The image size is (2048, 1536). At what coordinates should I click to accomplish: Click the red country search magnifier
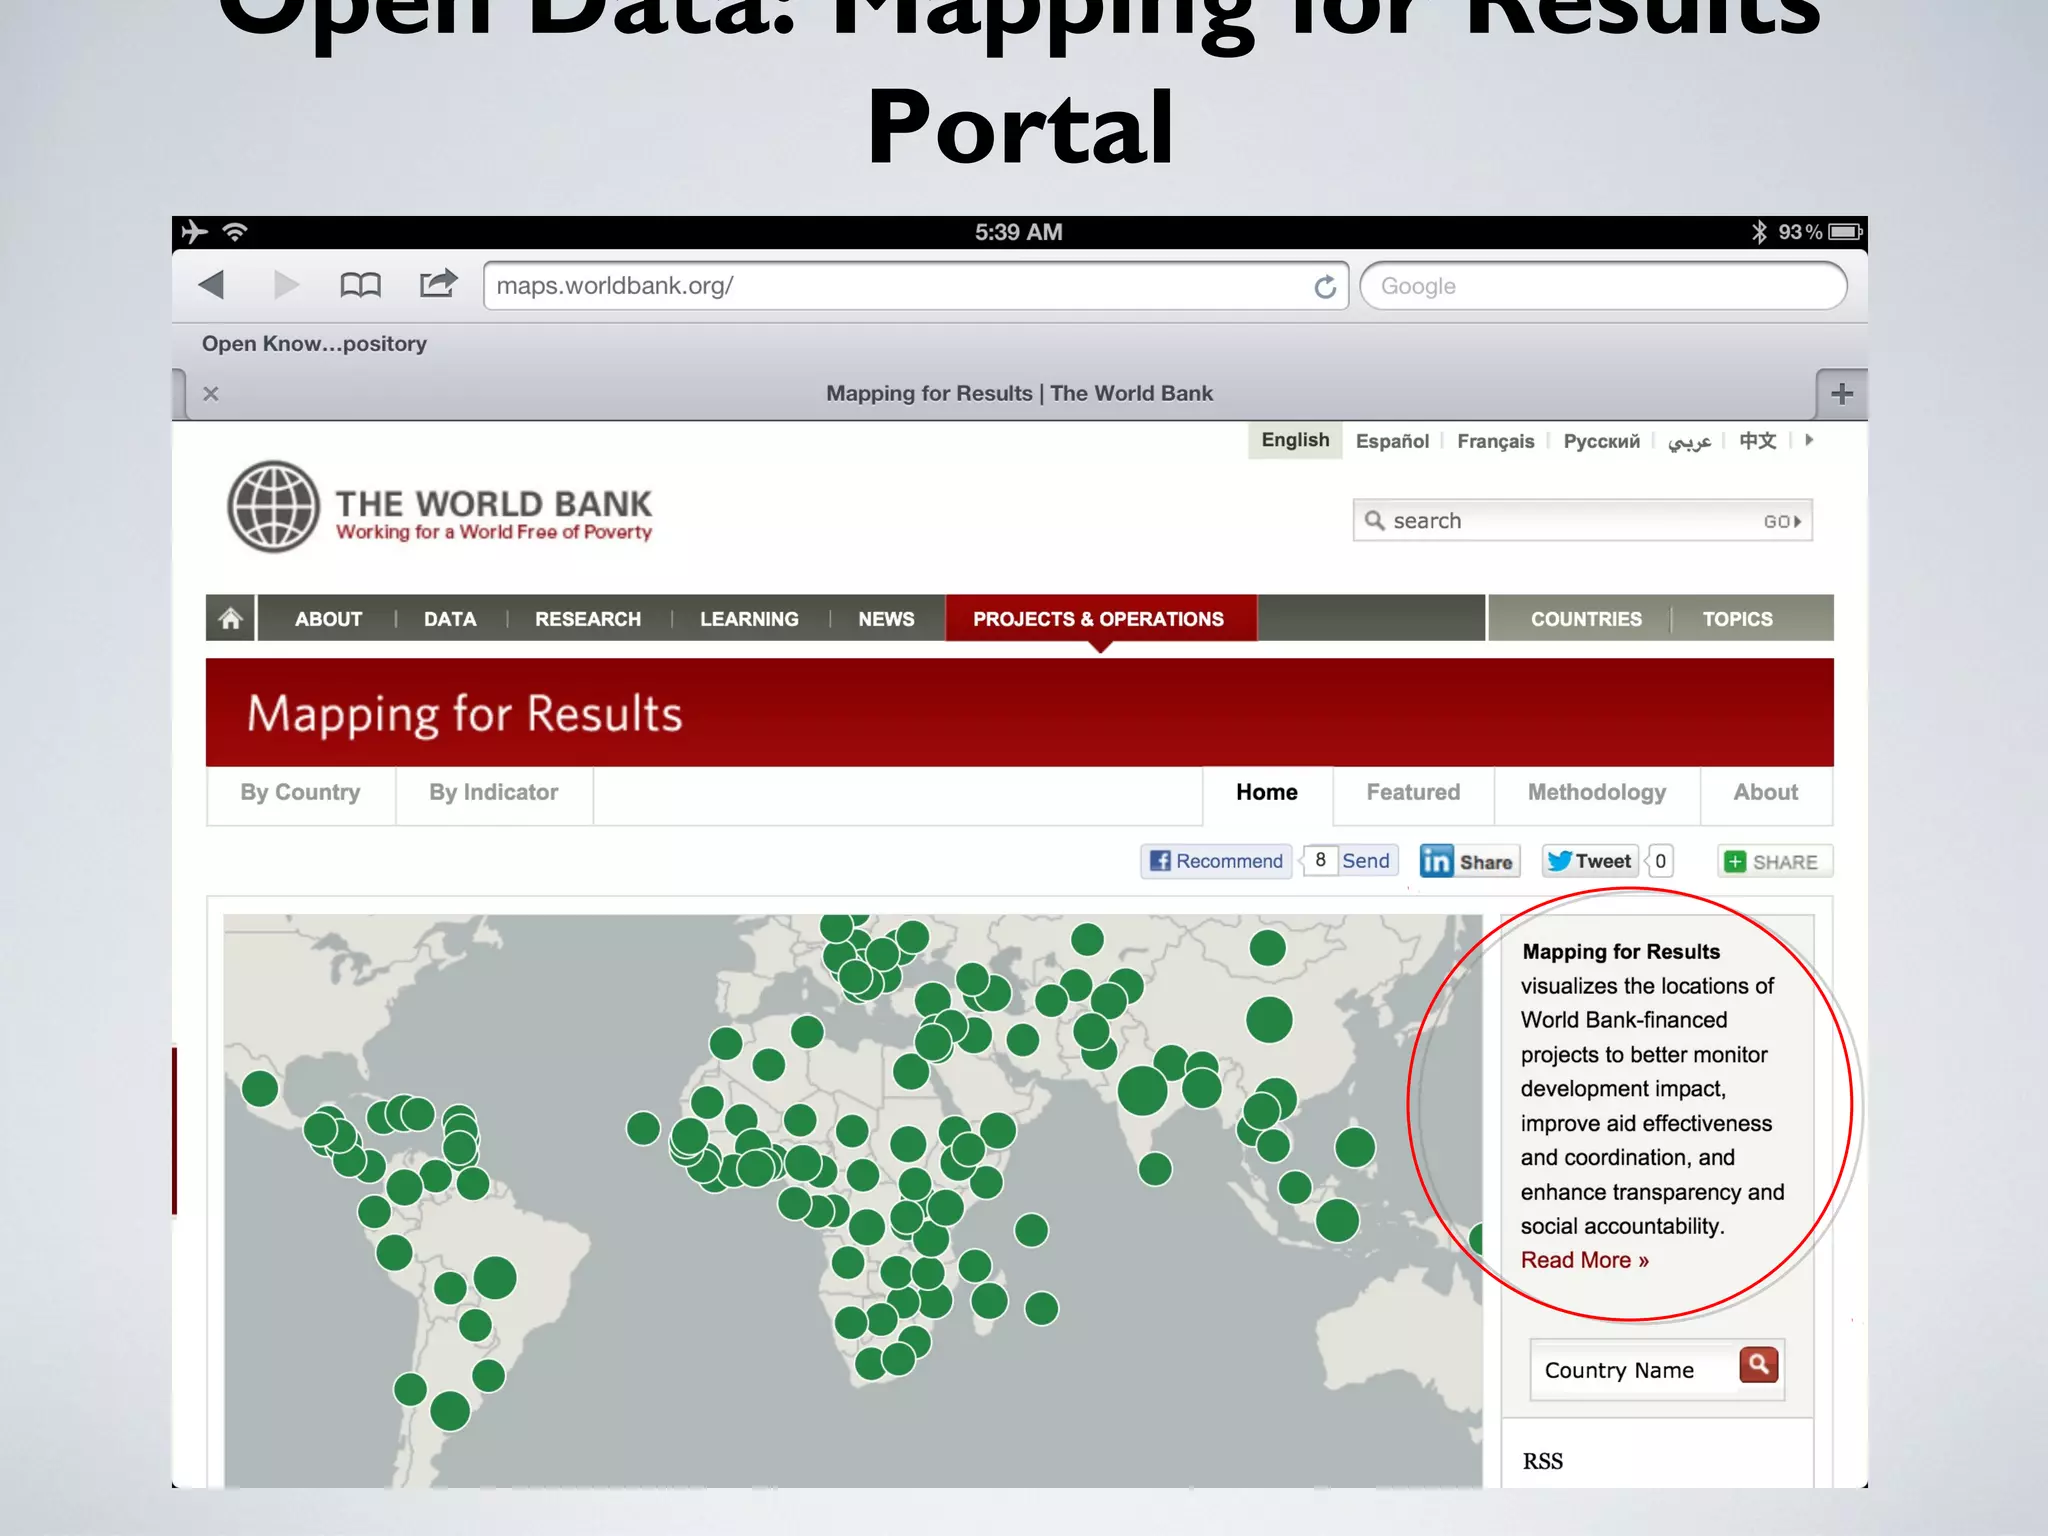coord(1759,1365)
